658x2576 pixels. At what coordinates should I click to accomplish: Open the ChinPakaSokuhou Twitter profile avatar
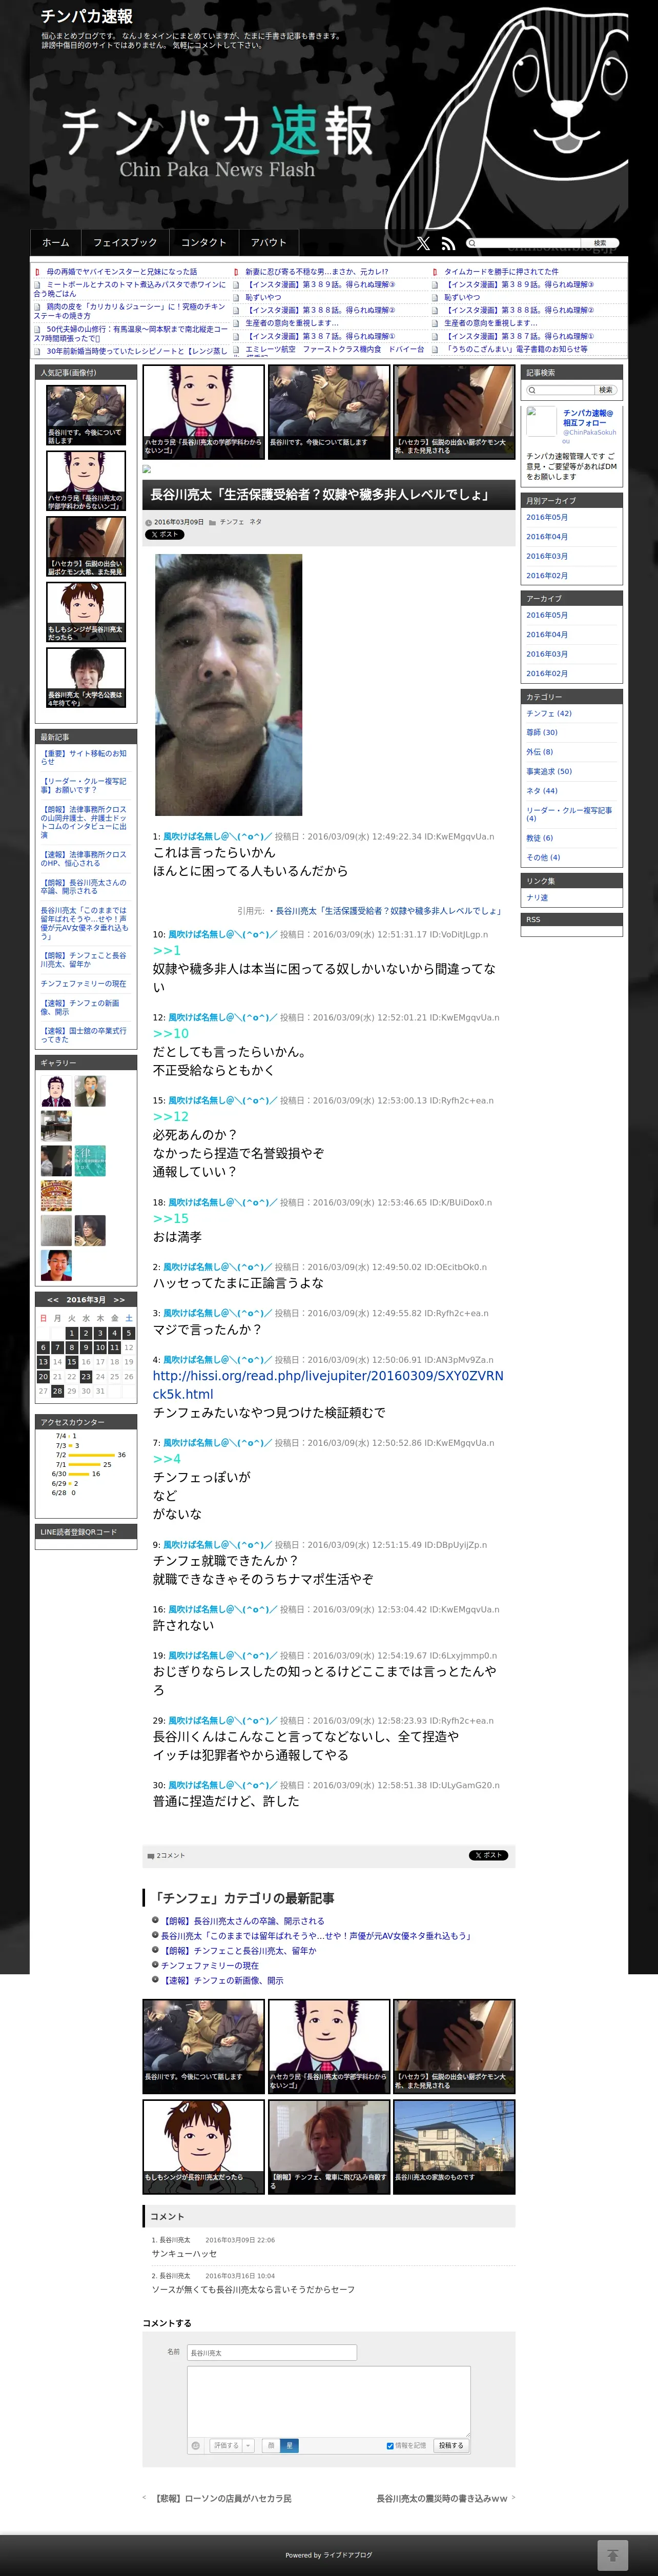pyautogui.click(x=541, y=421)
